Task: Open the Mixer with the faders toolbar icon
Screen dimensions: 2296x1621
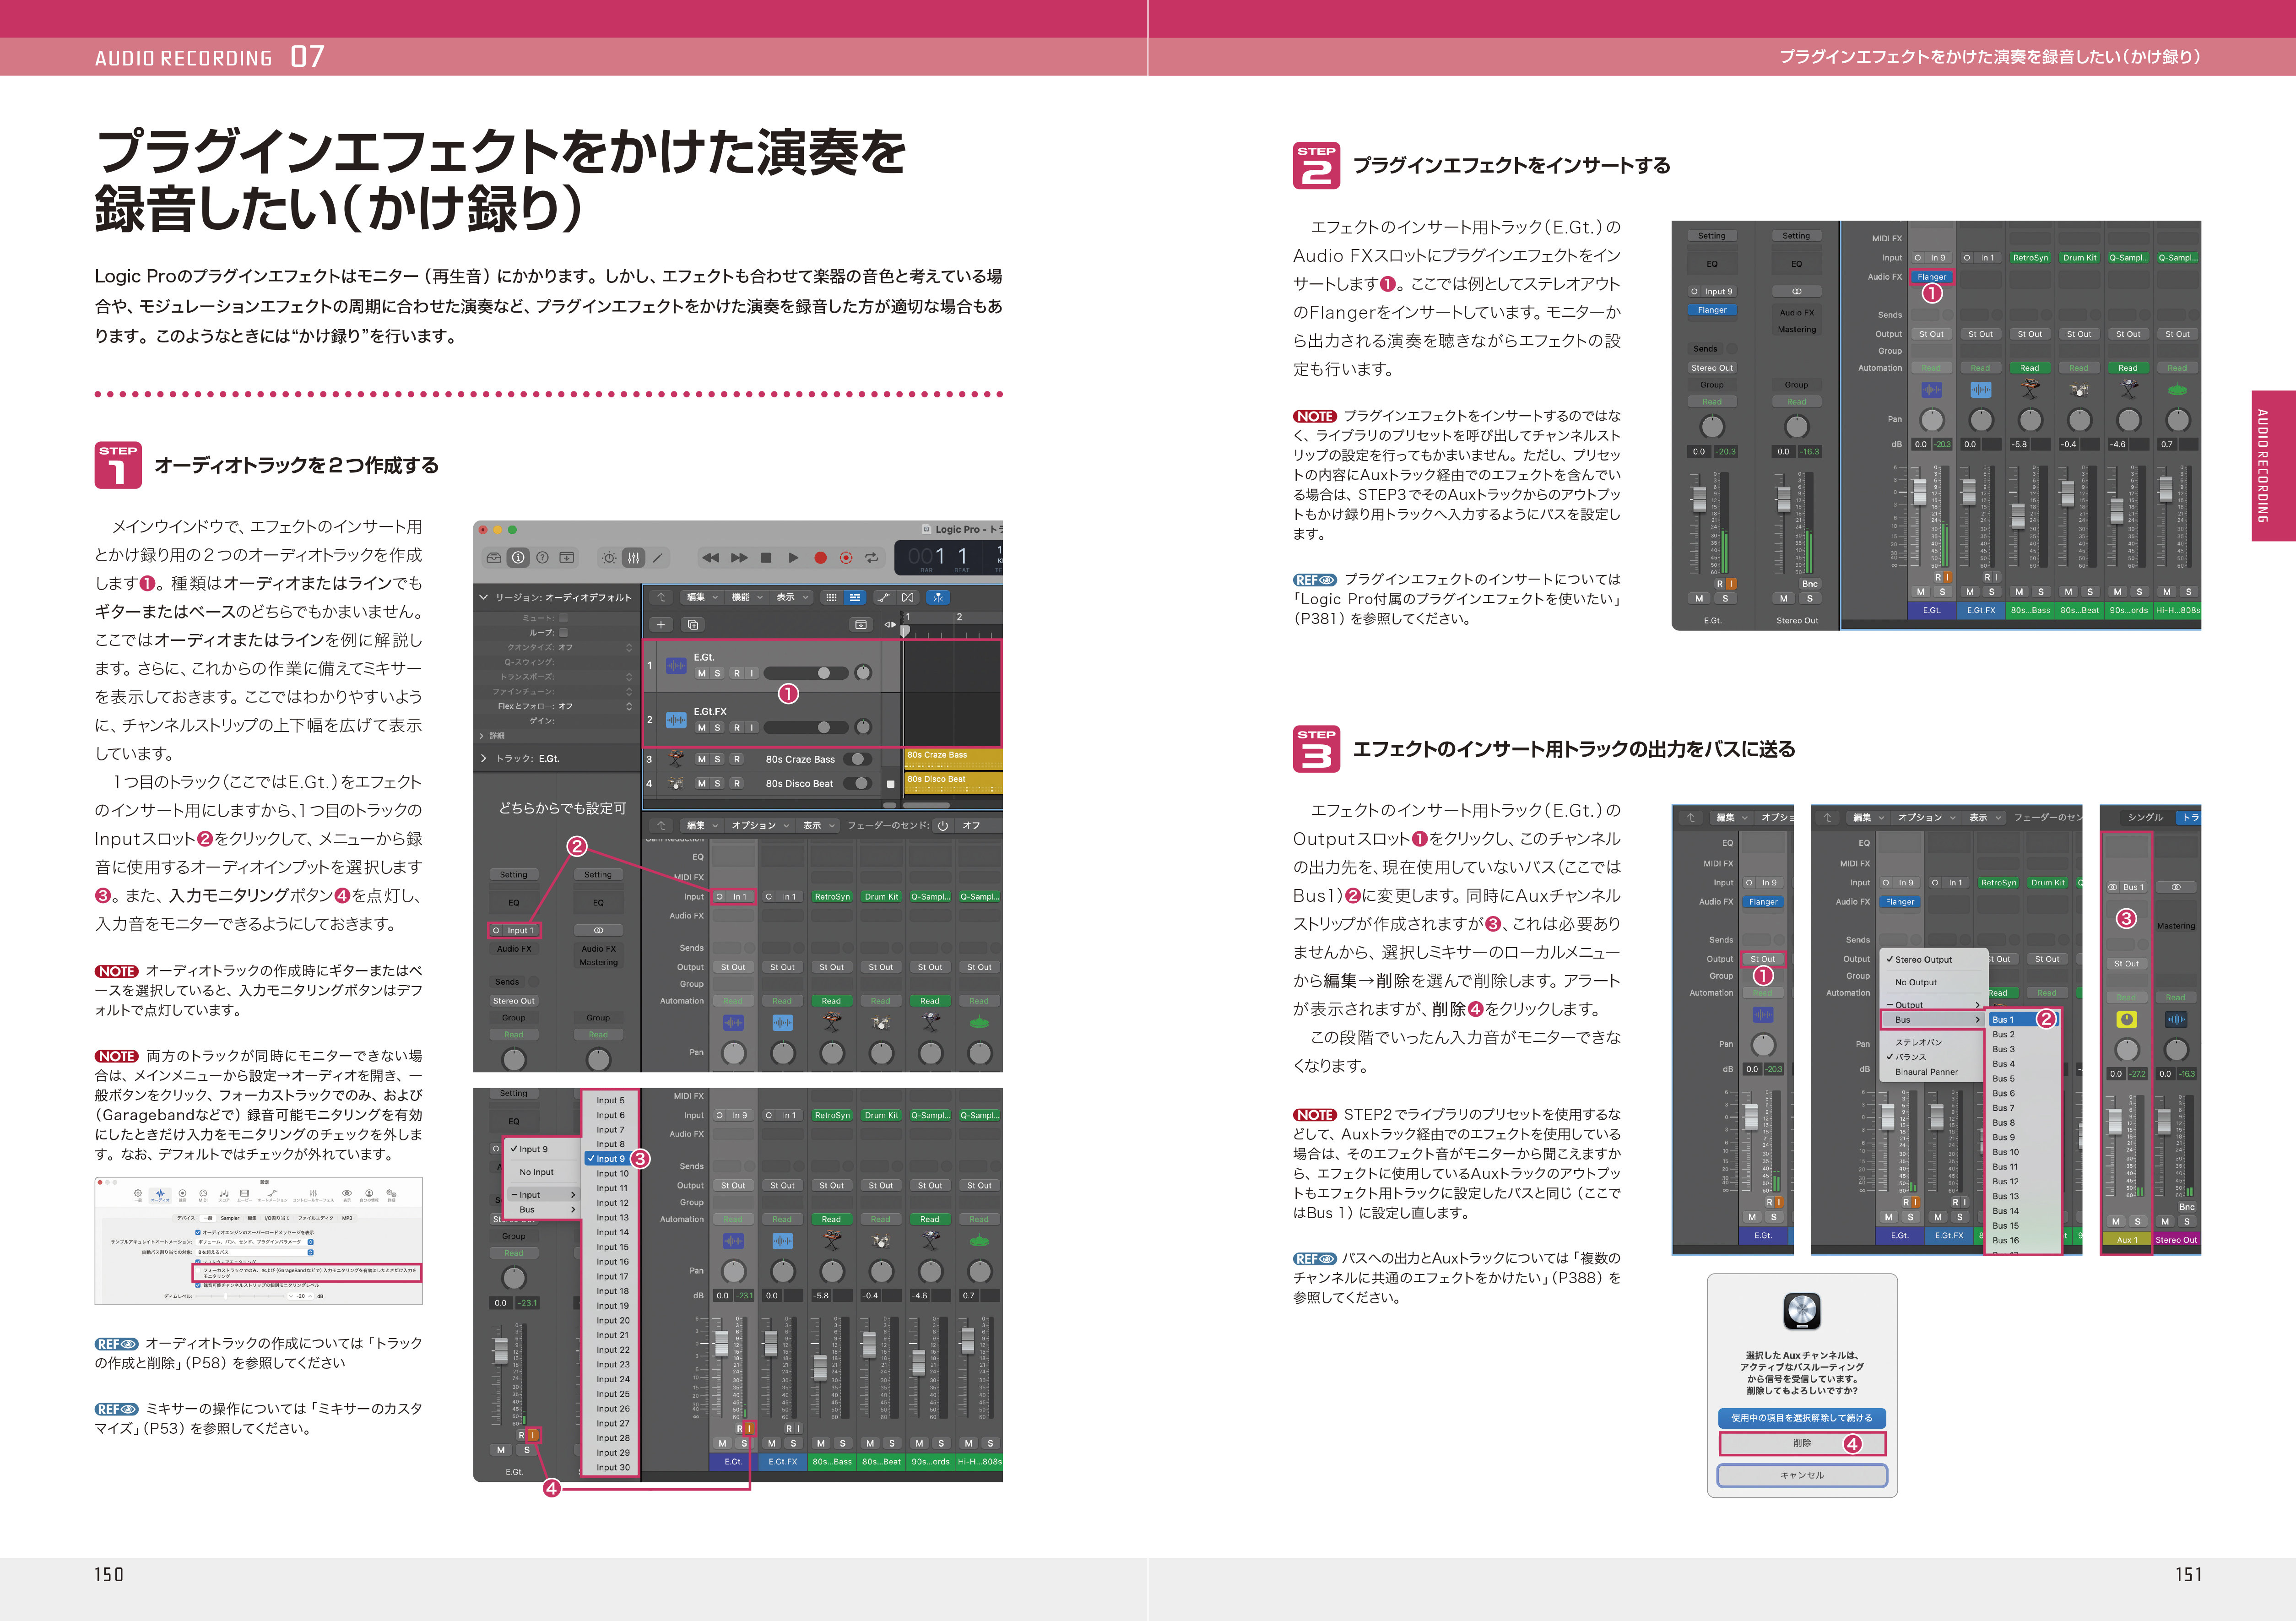Action: [x=634, y=558]
